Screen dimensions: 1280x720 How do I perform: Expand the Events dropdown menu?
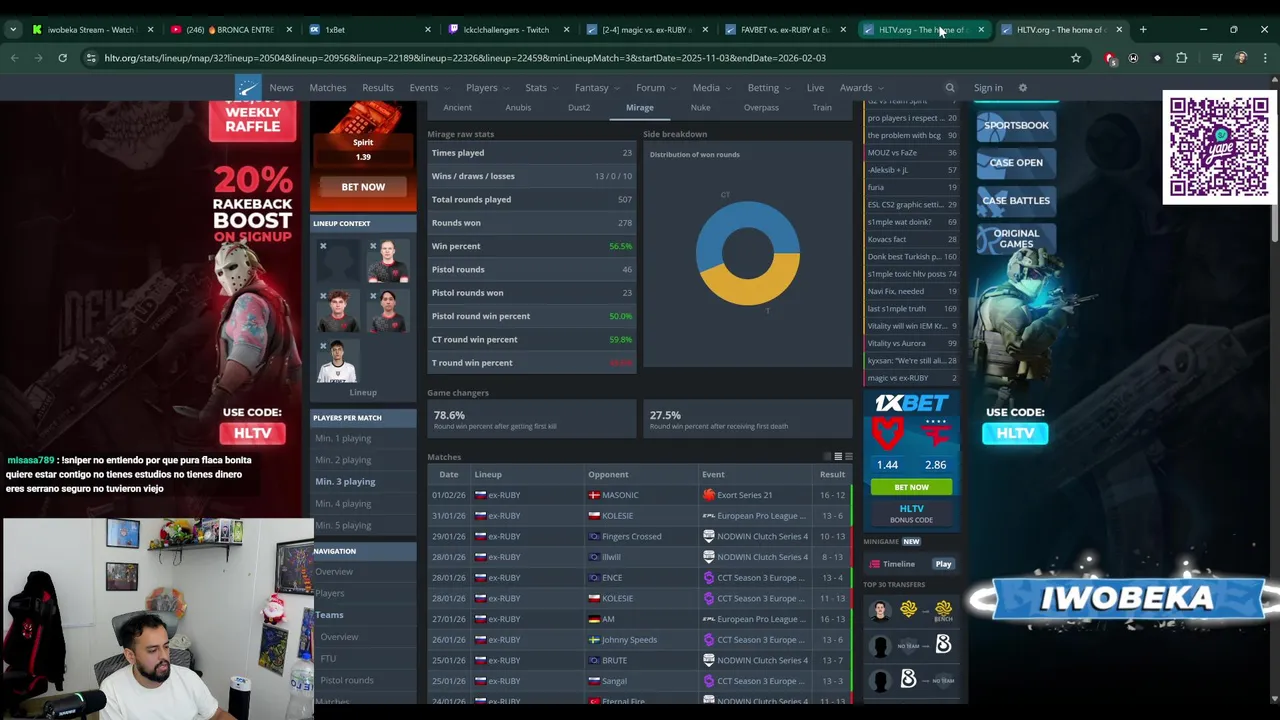click(x=429, y=88)
